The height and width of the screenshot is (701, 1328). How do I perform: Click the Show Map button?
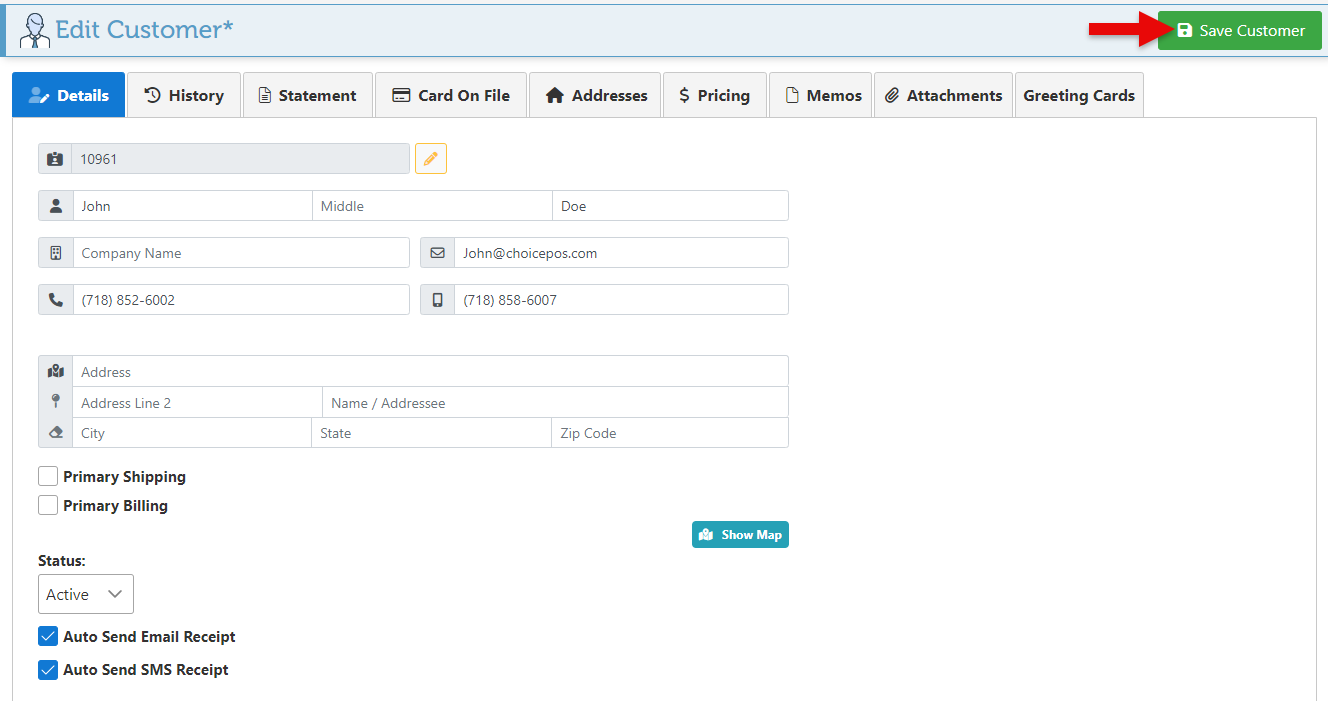[740, 535]
